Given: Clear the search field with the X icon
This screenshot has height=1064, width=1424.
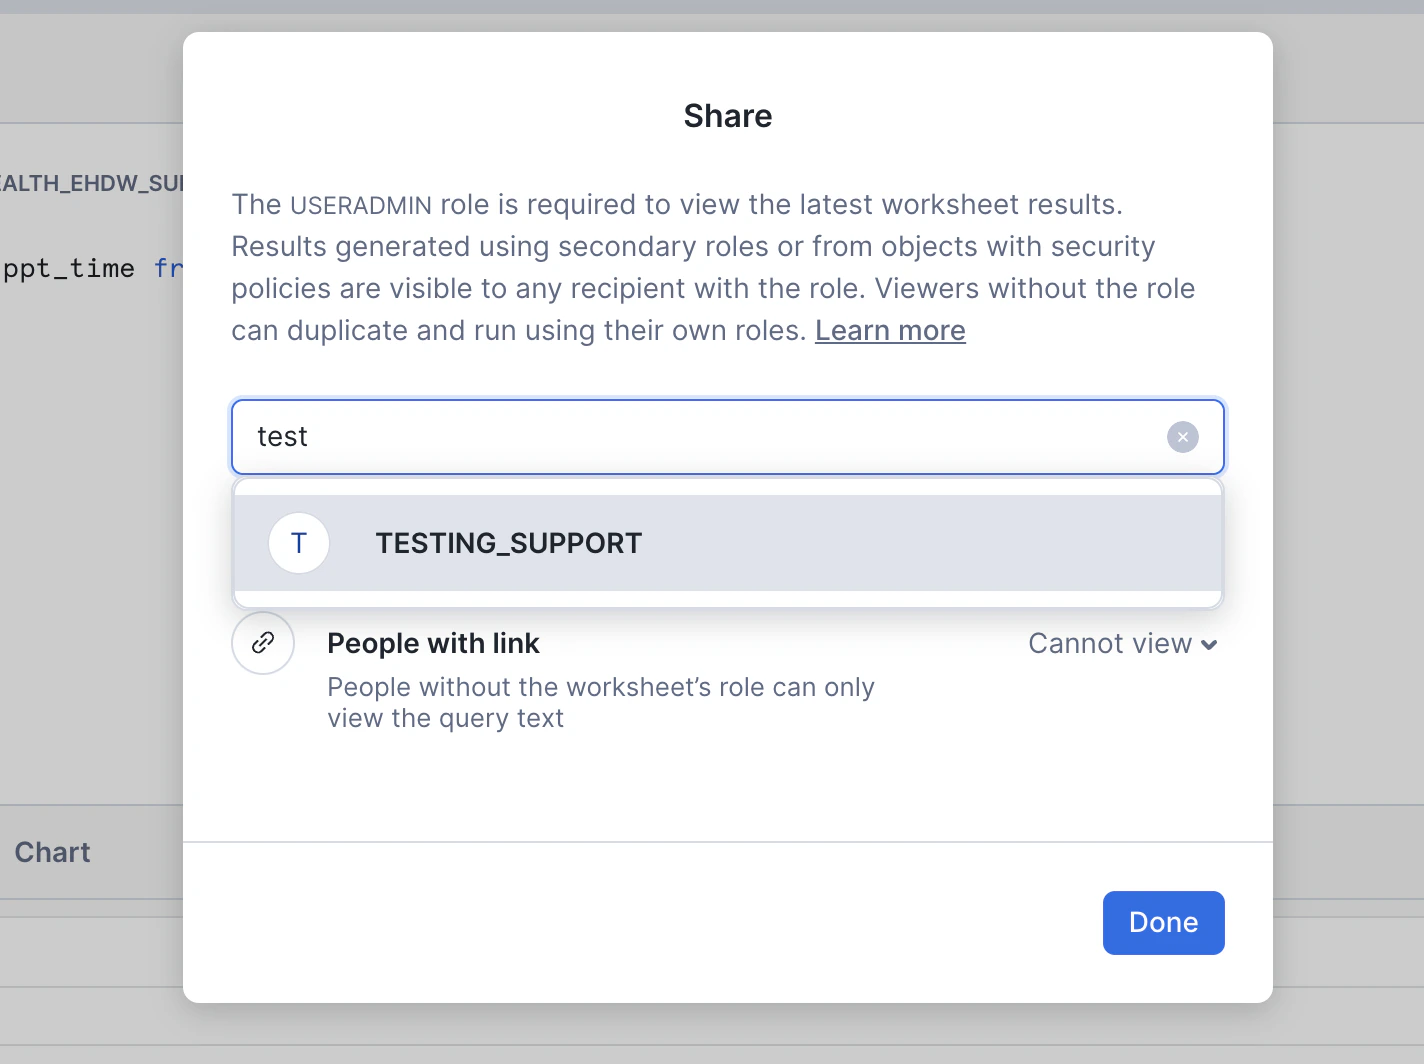Looking at the screenshot, I should pyautogui.click(x=1182, y=437).
